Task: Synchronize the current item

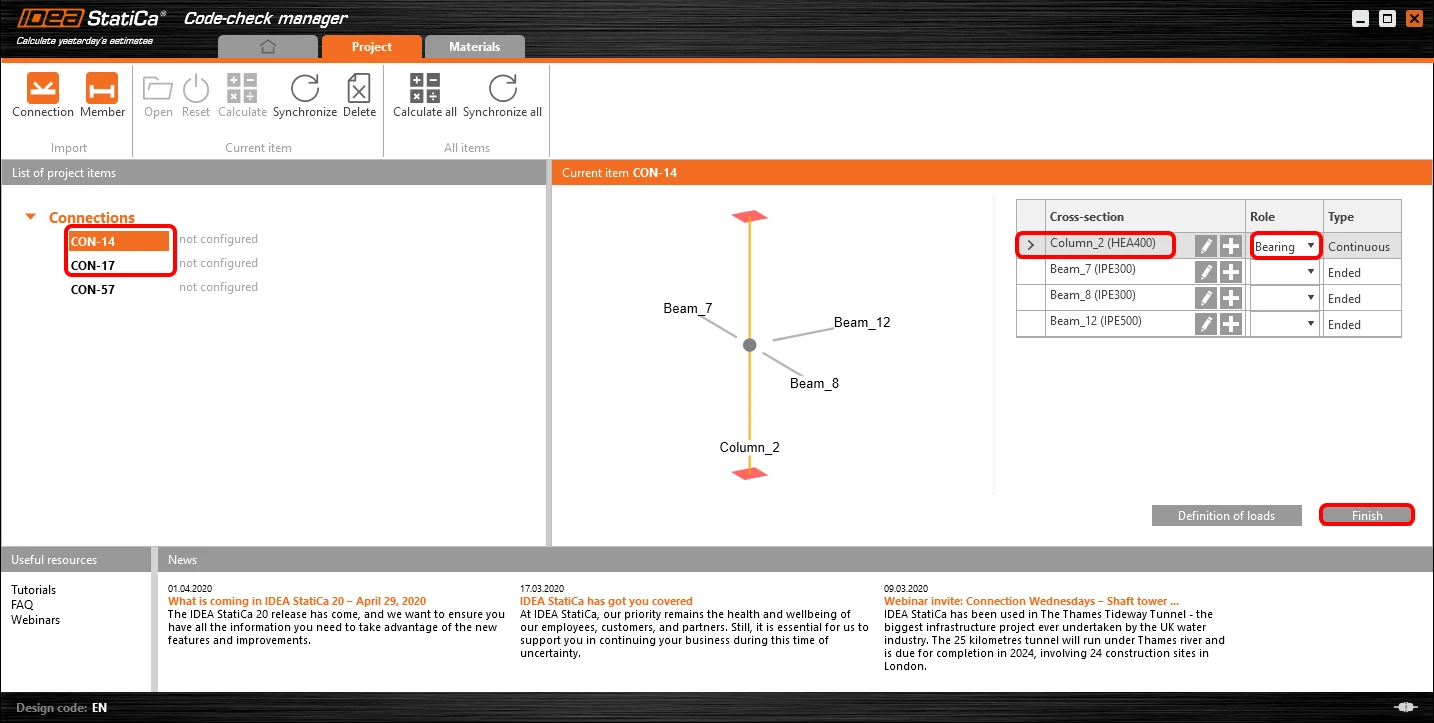Action: [x=305, y=96]
